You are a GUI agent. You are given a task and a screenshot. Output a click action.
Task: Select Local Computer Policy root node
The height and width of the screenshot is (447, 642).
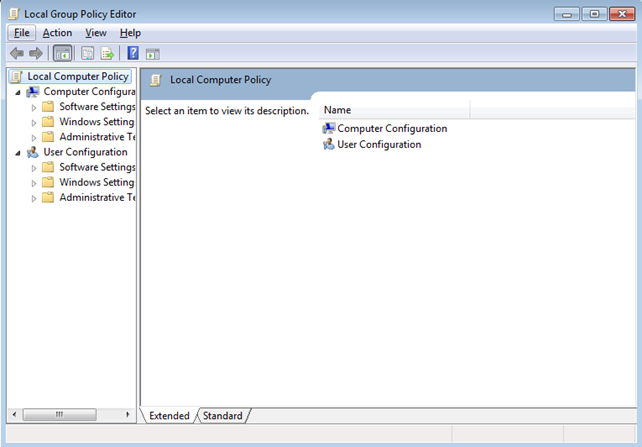point(77,76)
